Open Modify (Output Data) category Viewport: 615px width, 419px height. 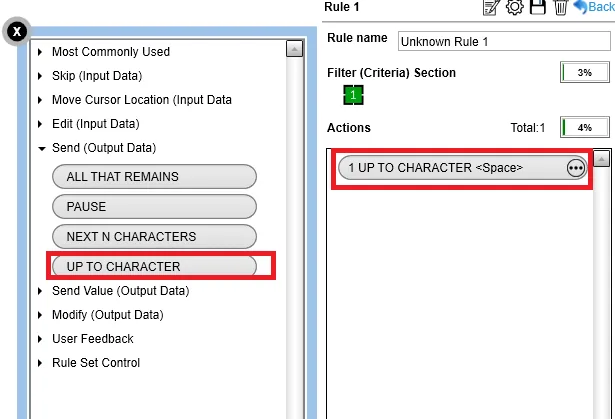[100, 315]
